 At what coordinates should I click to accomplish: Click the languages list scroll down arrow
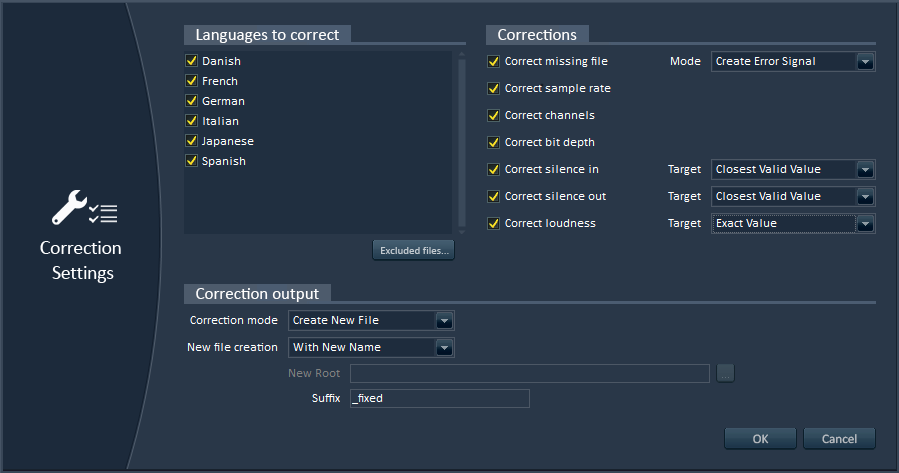coord(462,231)
